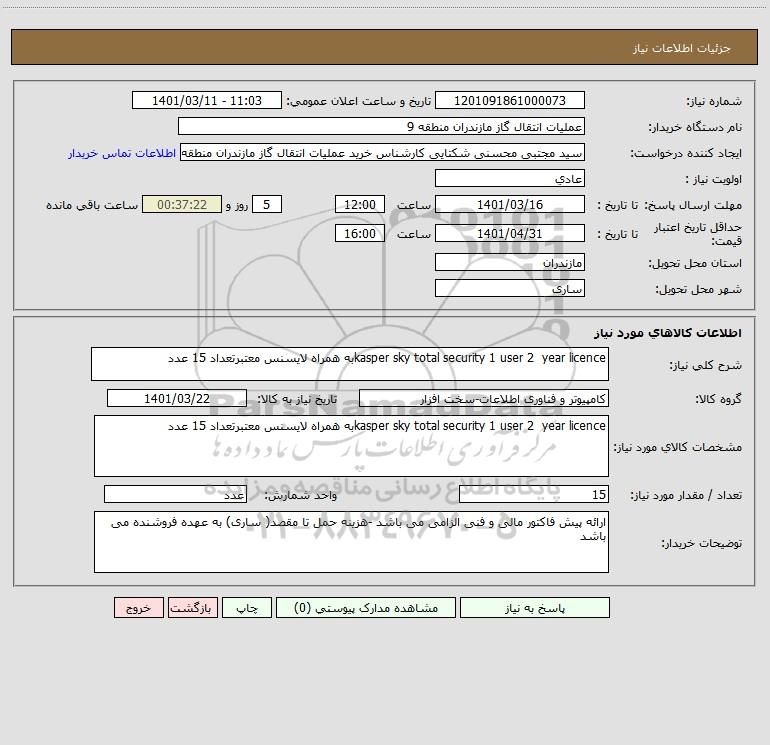Click response deadline date 1401/03/16
770x745 pixels.
[x=510, y=204]
